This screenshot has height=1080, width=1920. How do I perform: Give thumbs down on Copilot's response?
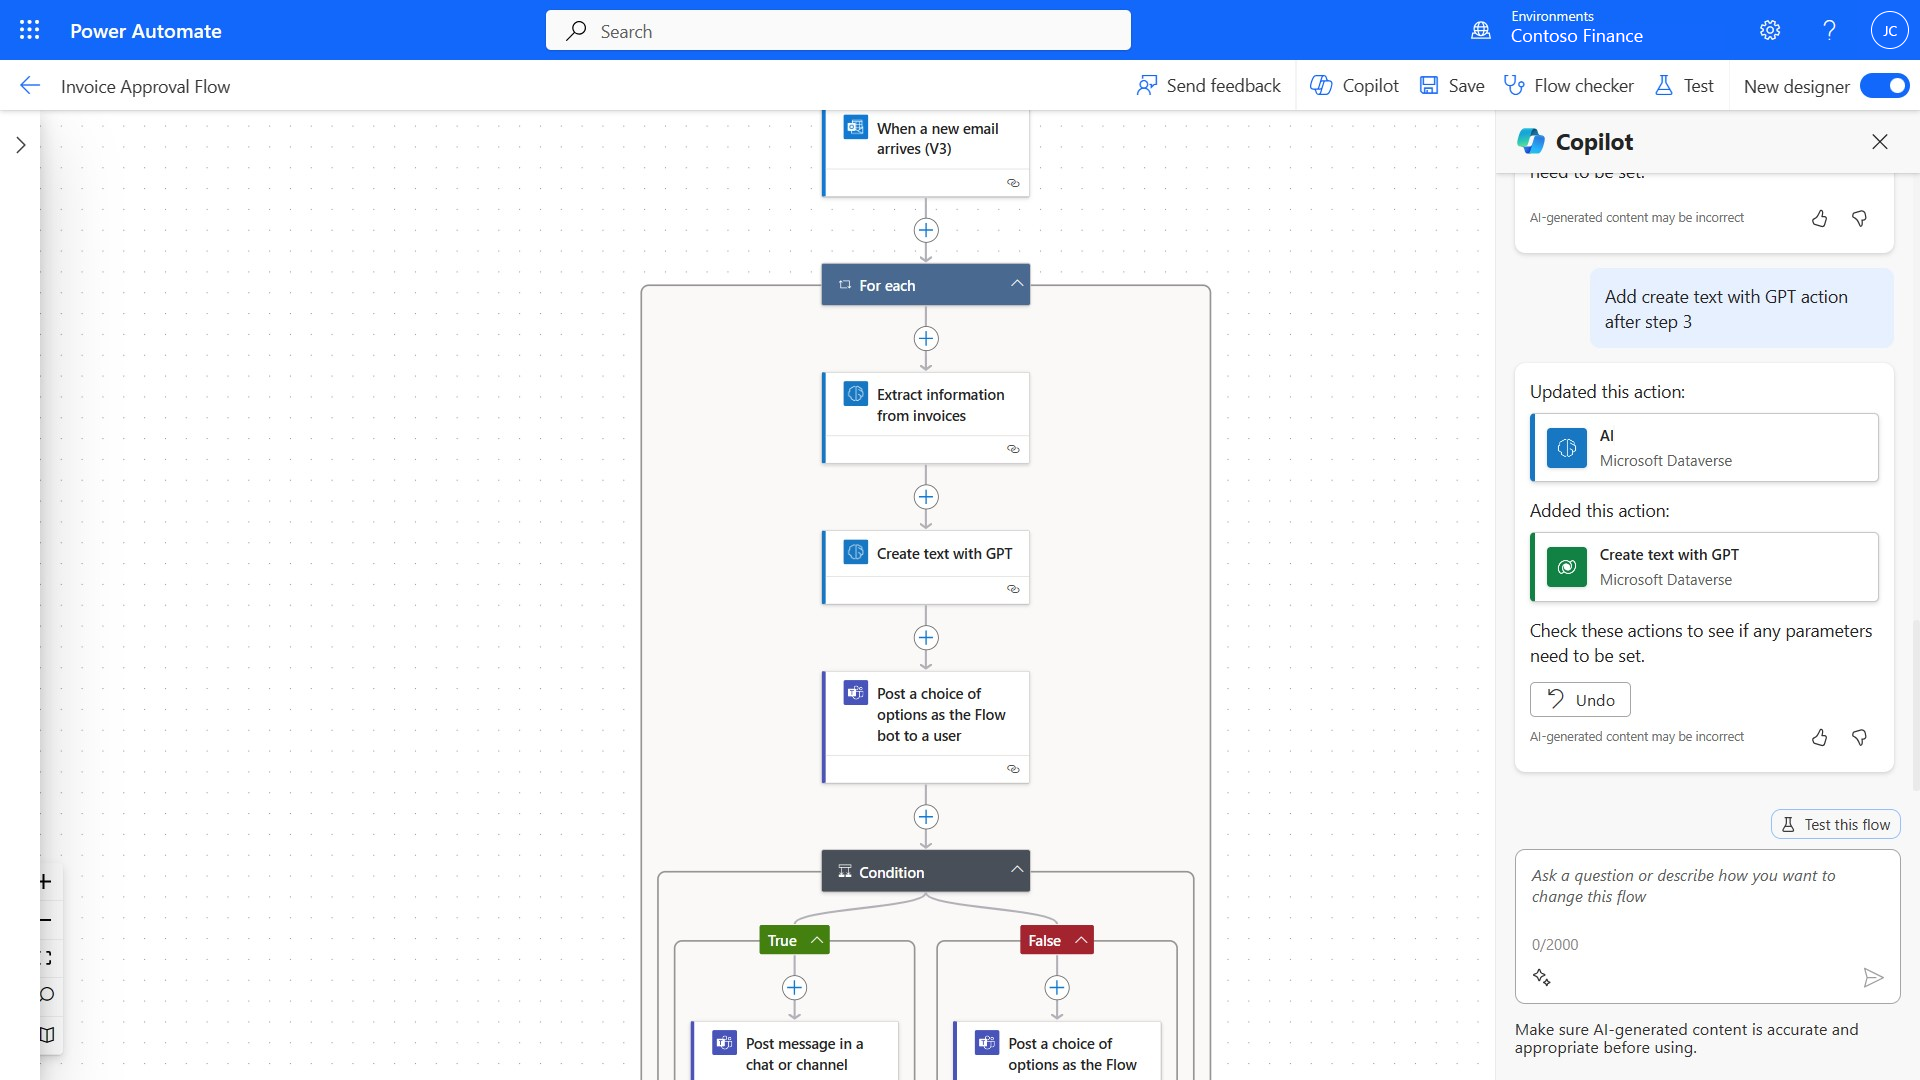pos(1859,737)
